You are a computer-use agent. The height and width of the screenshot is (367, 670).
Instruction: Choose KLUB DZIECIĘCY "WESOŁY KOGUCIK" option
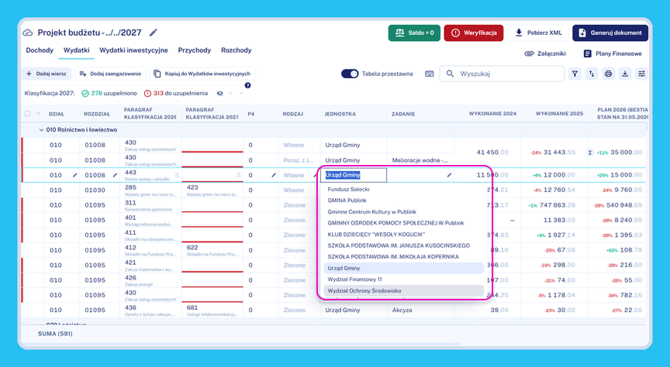click(403, 235)
